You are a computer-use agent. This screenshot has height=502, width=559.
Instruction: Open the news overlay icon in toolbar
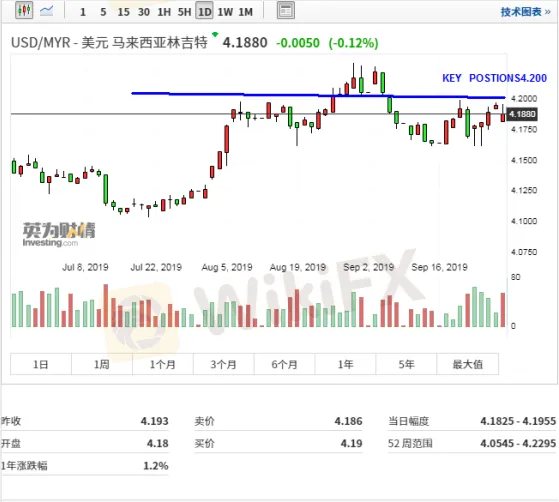click(x=286, y=11)
